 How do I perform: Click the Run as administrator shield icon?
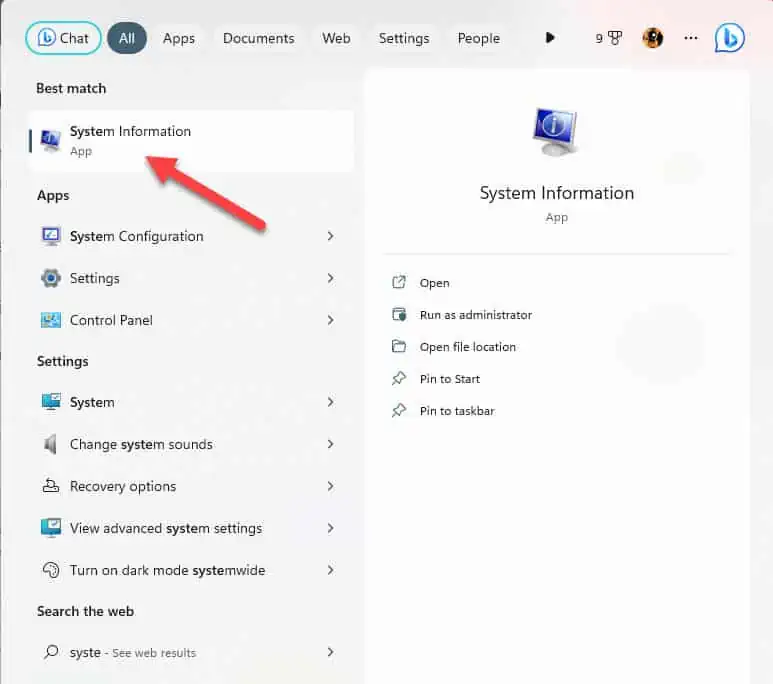[399, 314]
